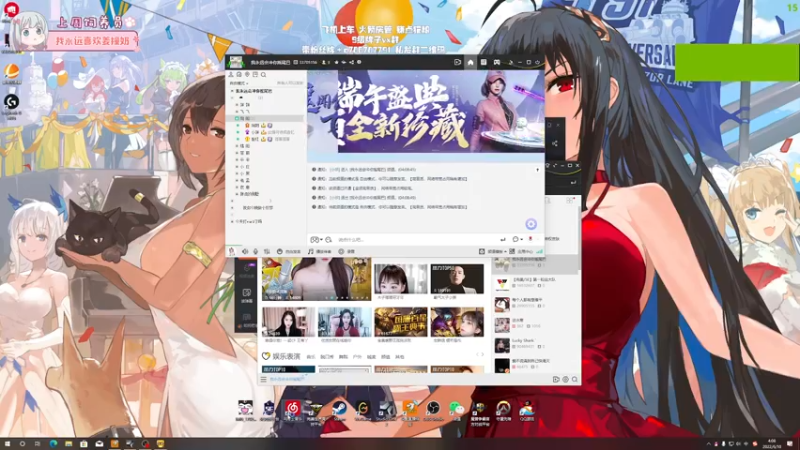Click the record button in the channel bottom bar

[x=346, y=252]
